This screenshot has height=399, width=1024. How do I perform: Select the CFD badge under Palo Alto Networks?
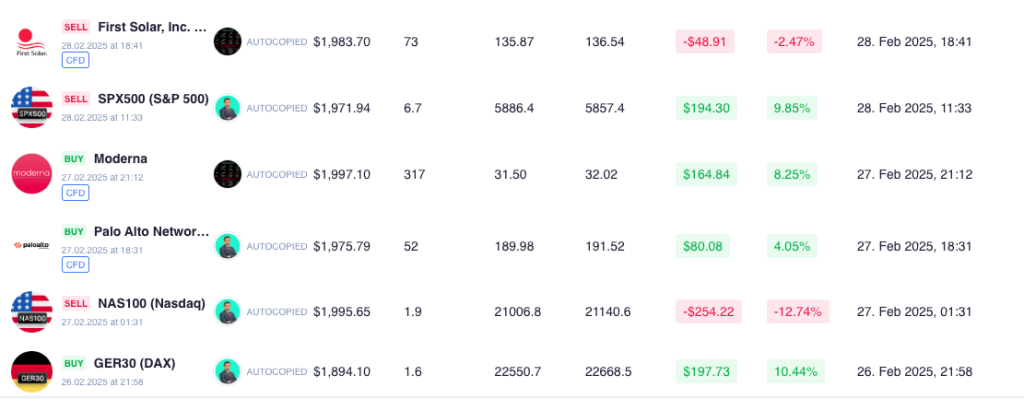point(76,264)
